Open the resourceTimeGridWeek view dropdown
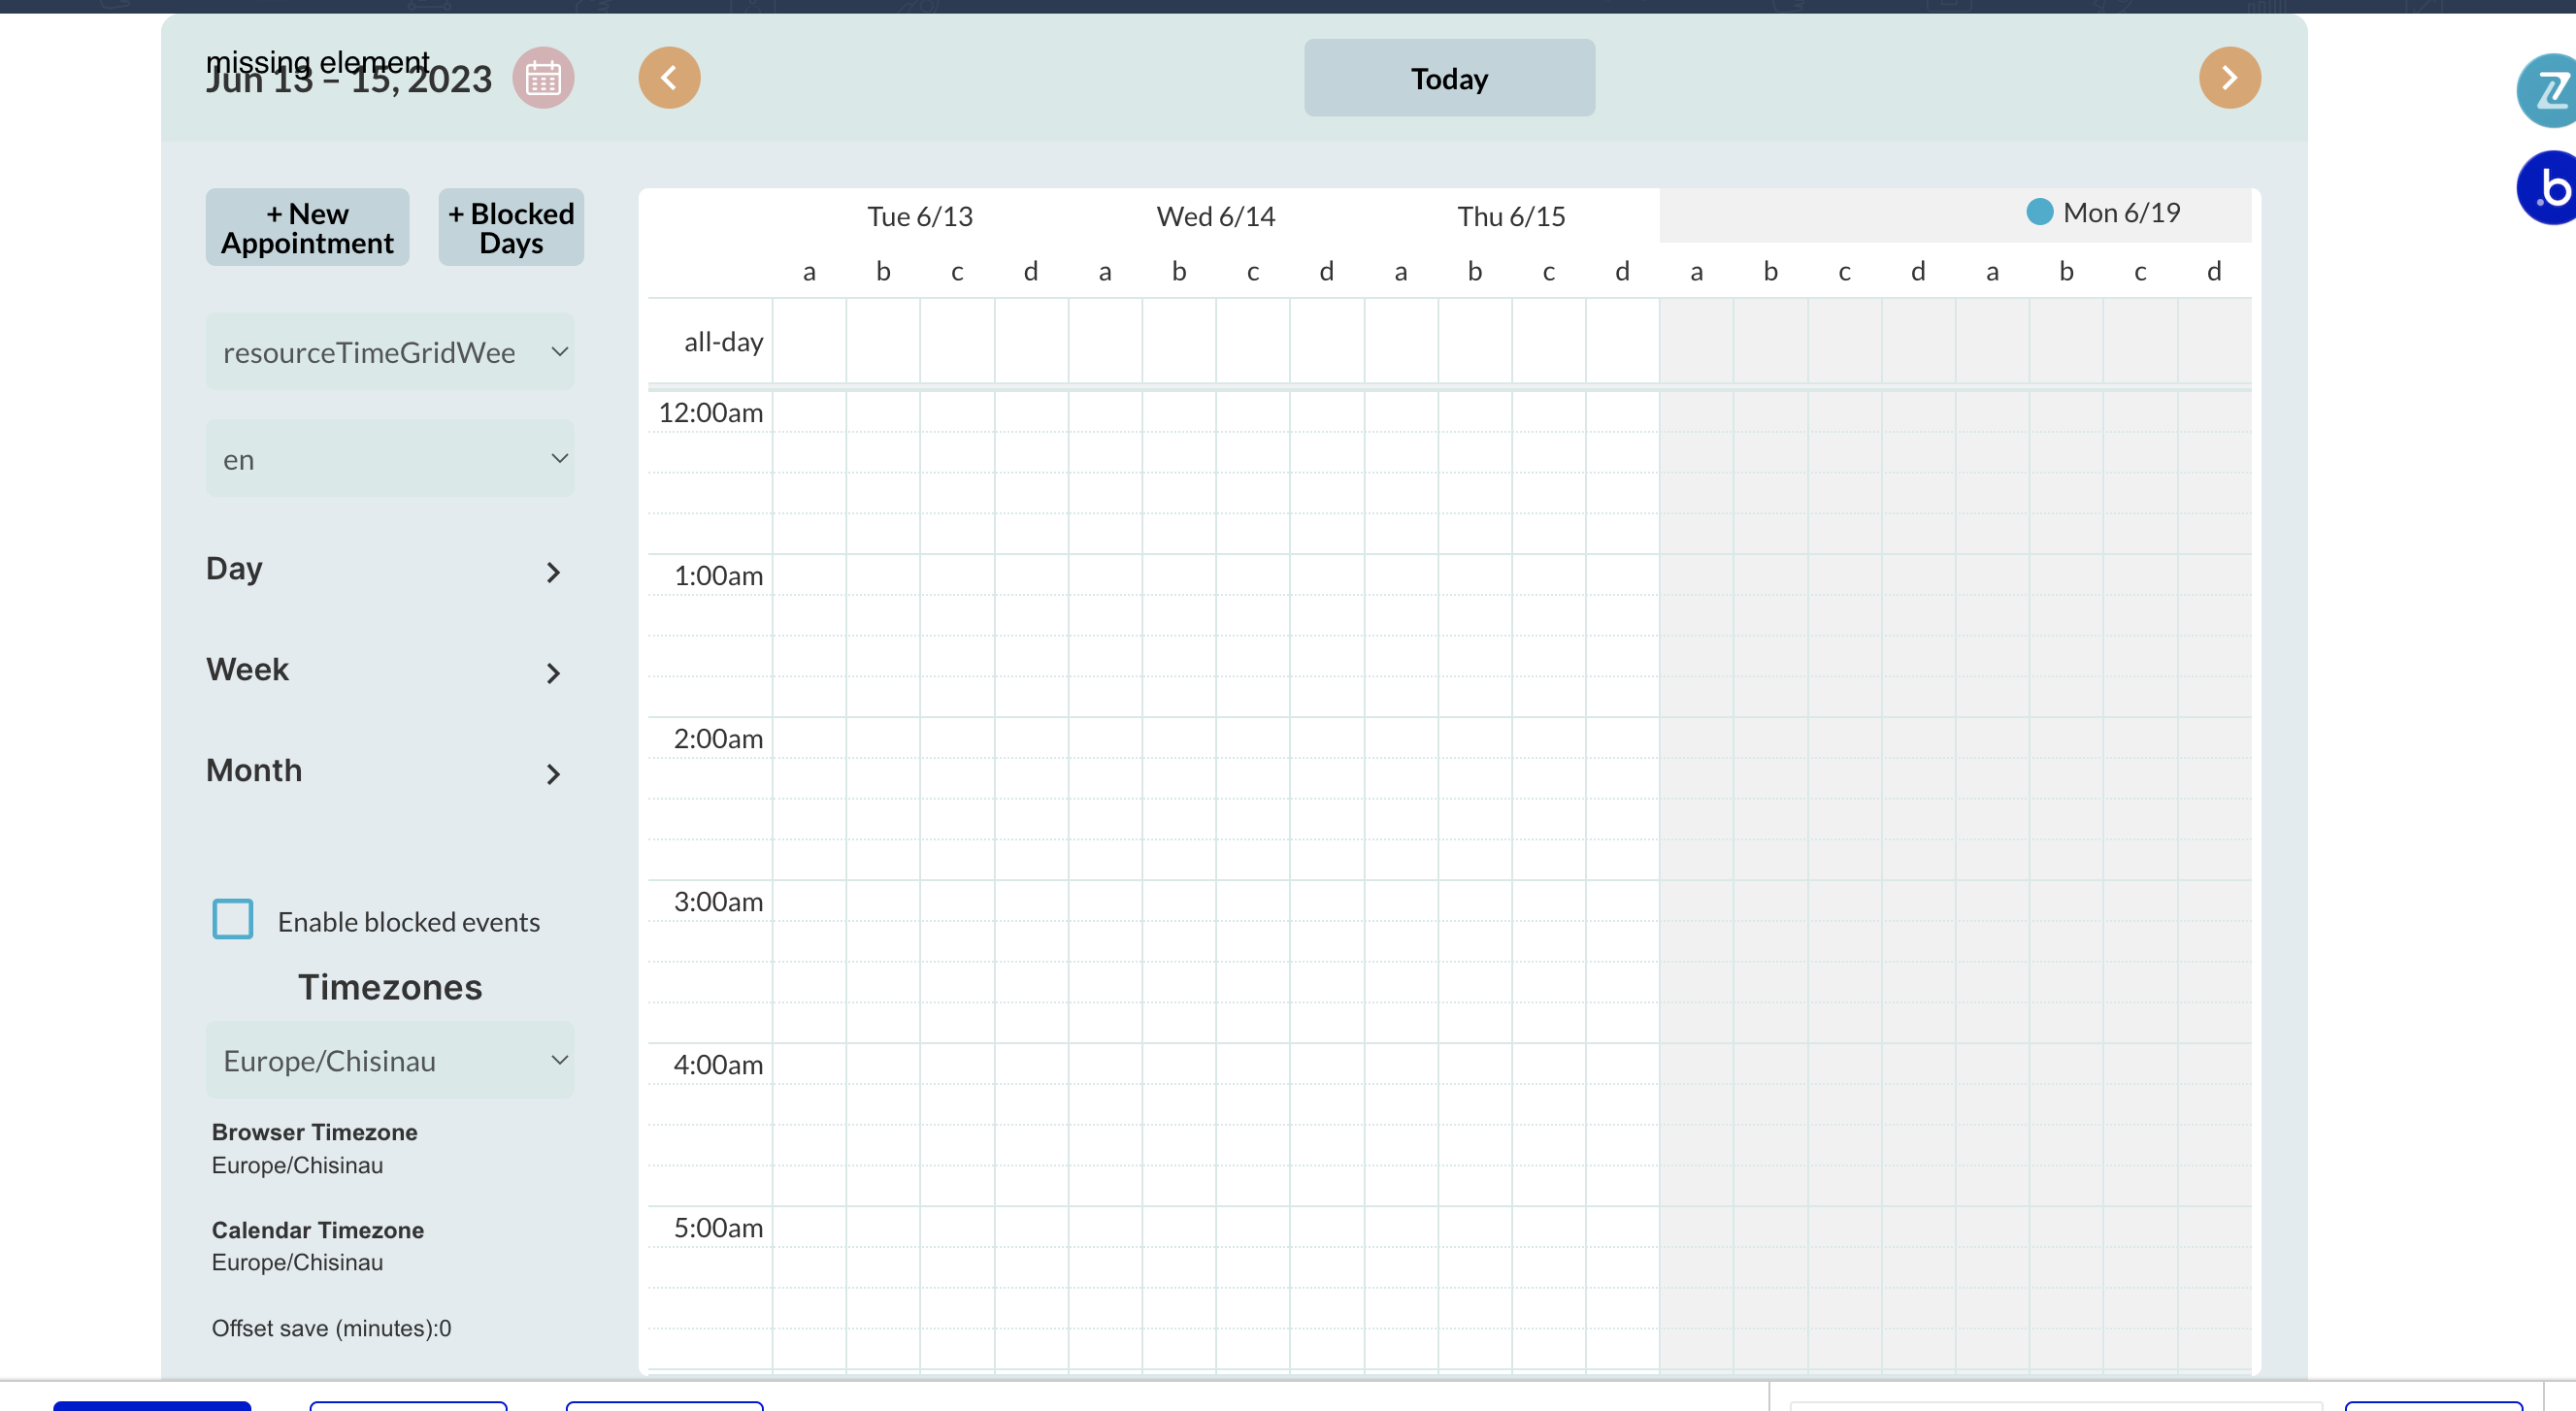This screenshot has height=1411, width=2576. 390,352
